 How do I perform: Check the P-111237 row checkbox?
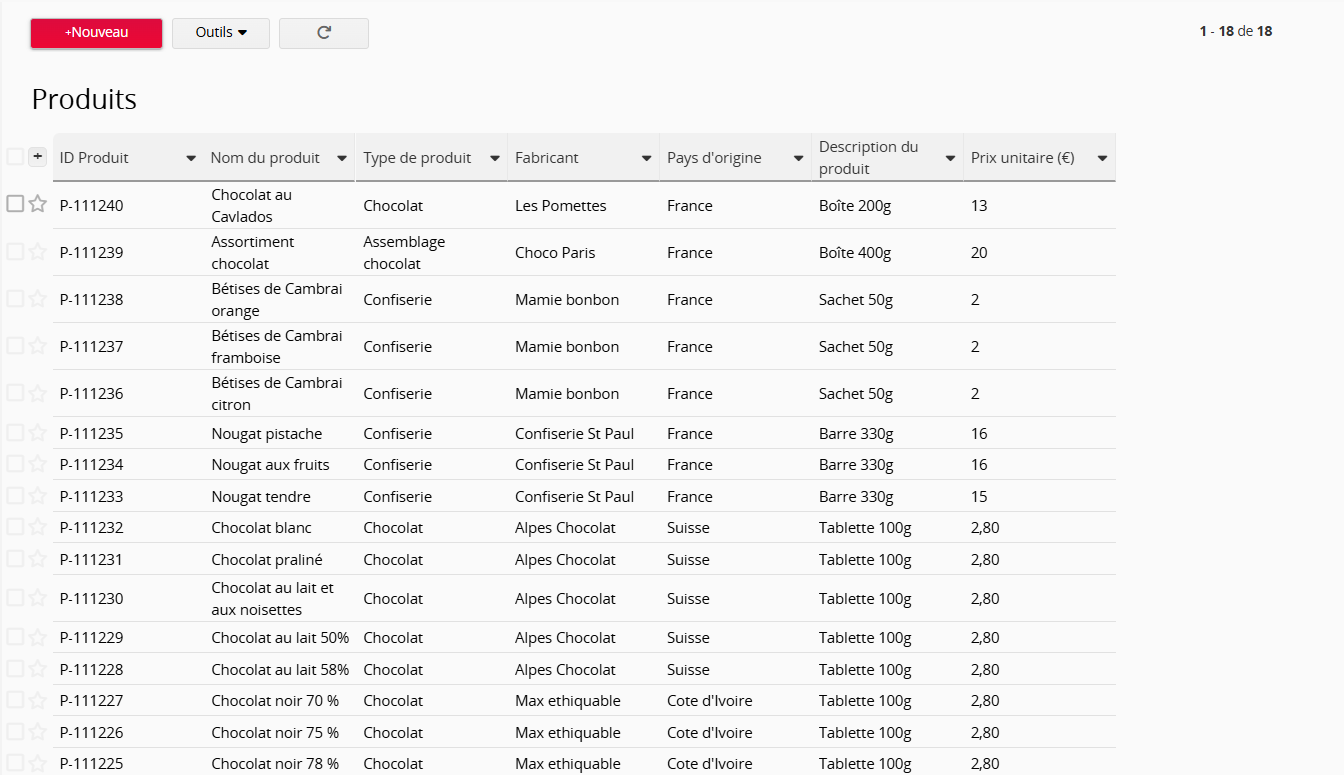[15, 346]
